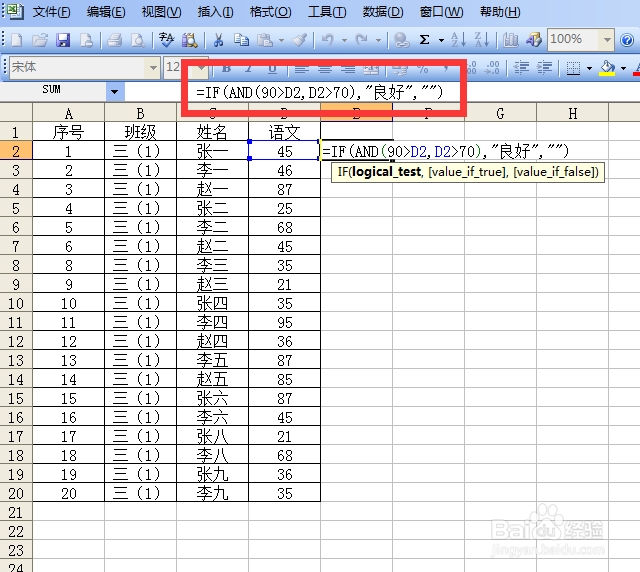
Task: Click the AutoSum sigma button
Action: point(424,40)
